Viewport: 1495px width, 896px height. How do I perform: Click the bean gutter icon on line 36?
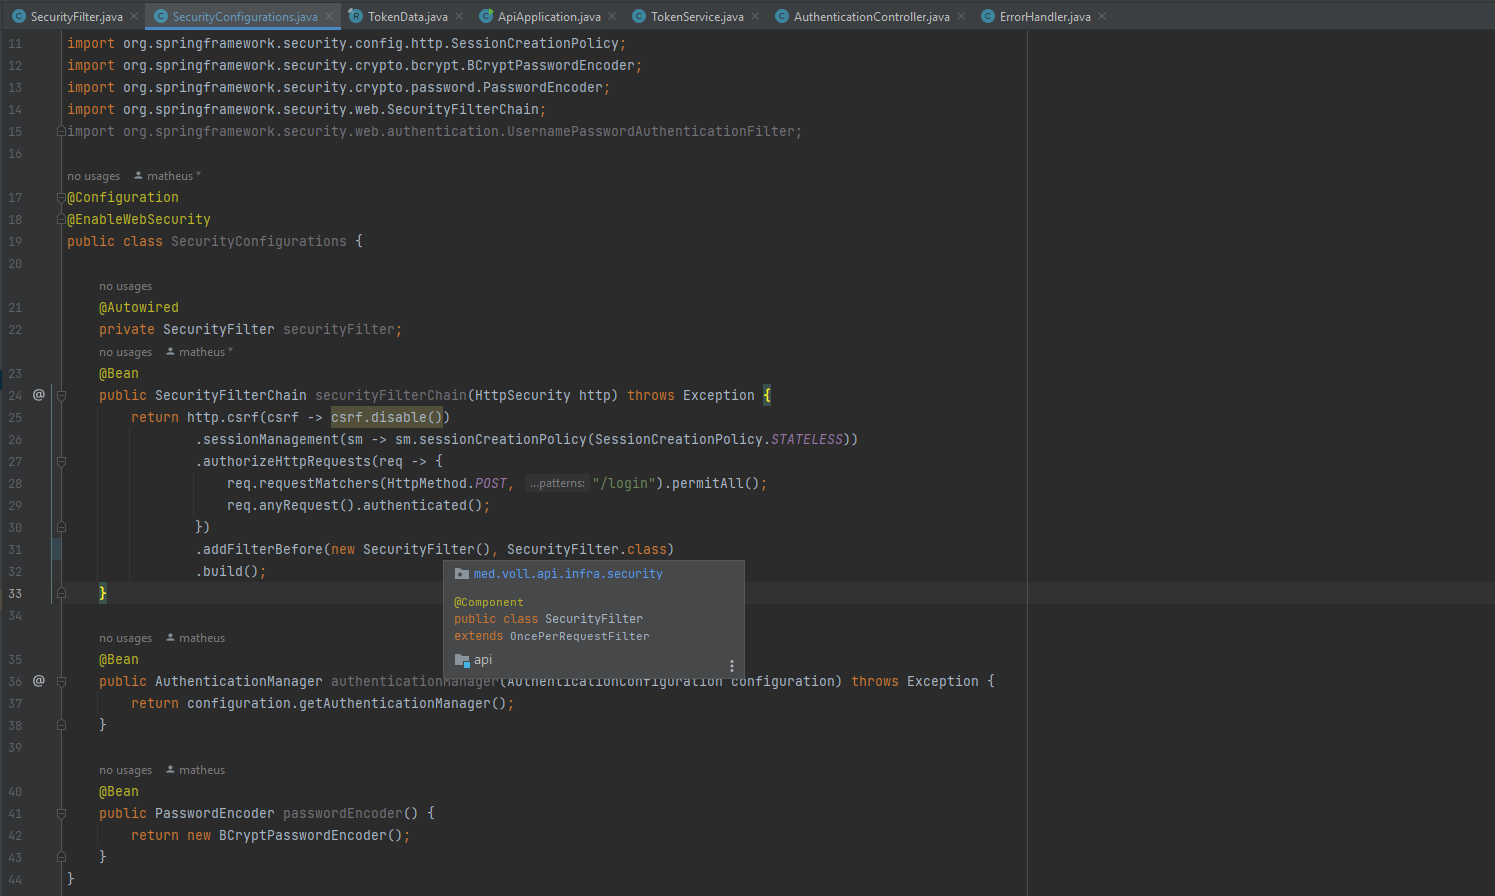tap(39, 681)
